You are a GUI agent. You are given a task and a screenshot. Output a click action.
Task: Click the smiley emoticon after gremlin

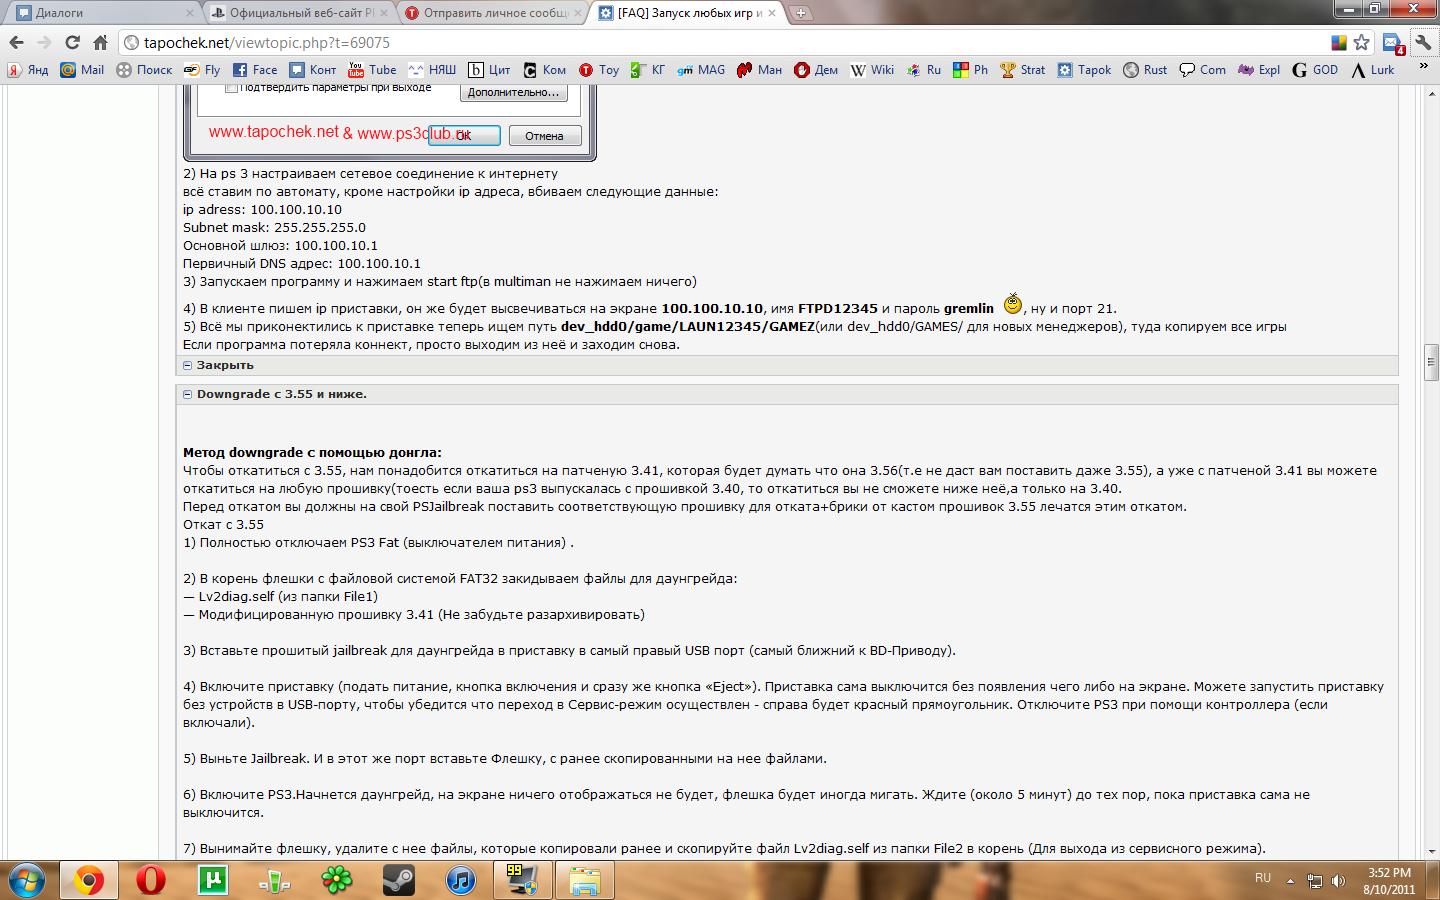coord(1013,303)
